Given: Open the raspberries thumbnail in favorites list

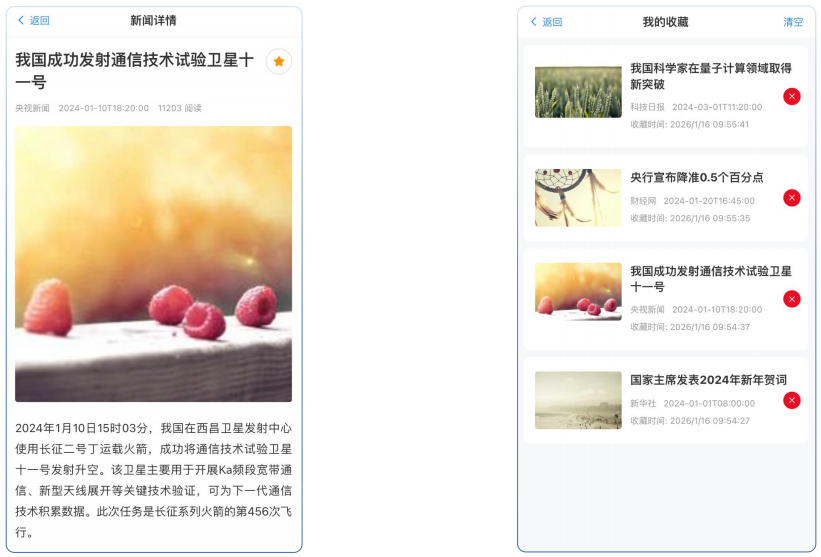Looking at the screenshot, I should point(578,292).
